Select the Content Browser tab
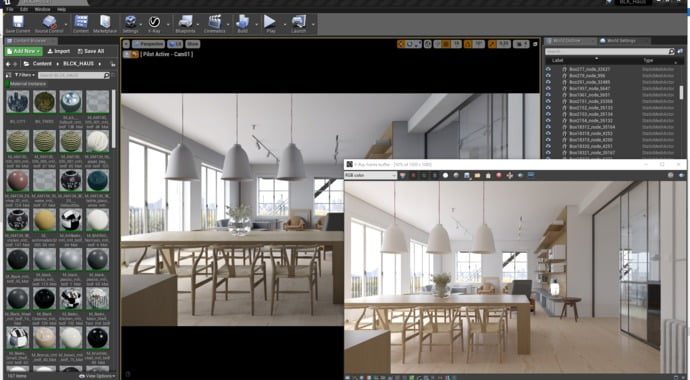690x380 pixels. (x=30, y=41)
